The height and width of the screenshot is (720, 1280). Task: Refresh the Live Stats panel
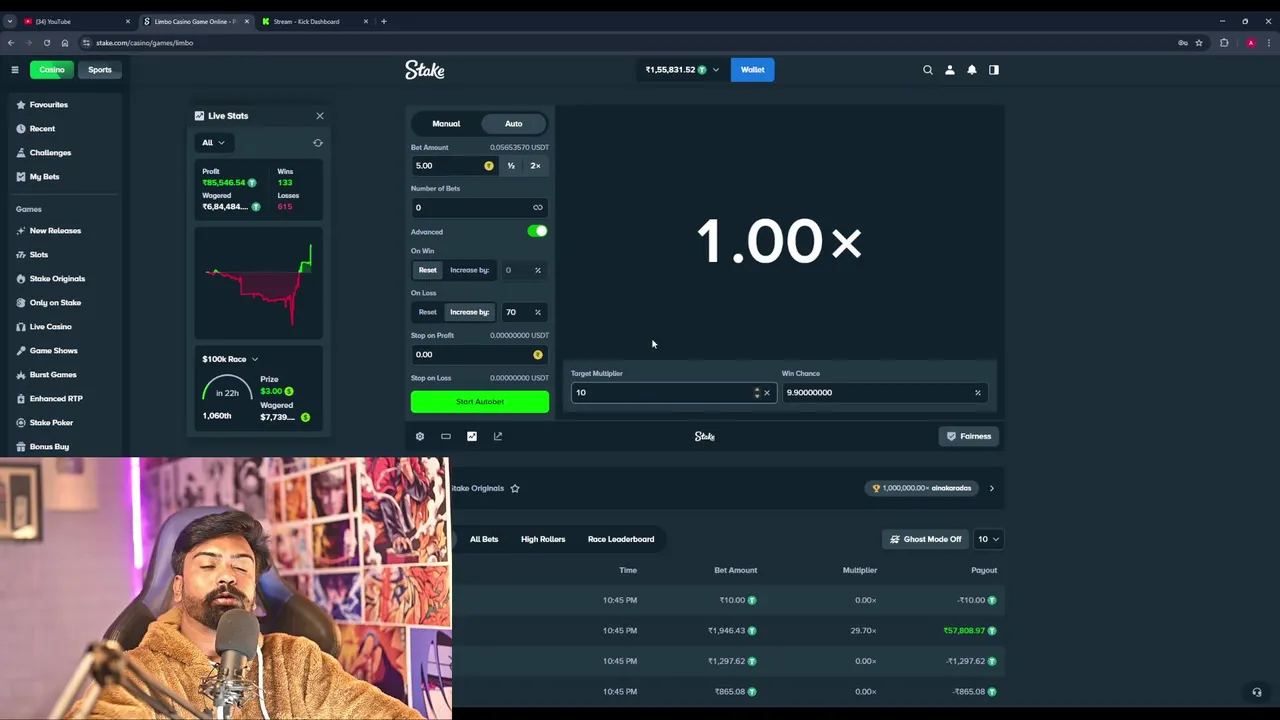[x=318, y=143]
